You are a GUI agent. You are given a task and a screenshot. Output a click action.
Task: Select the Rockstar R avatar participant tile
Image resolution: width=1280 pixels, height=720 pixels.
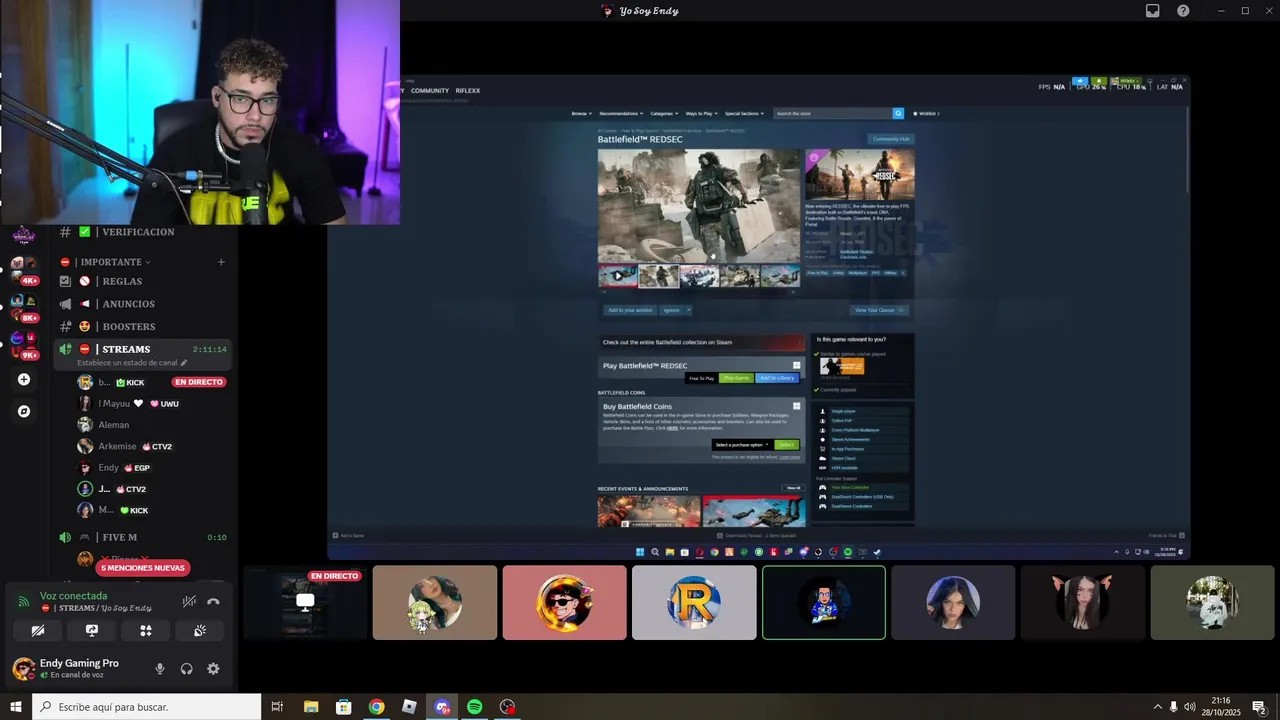click(694, 603)
